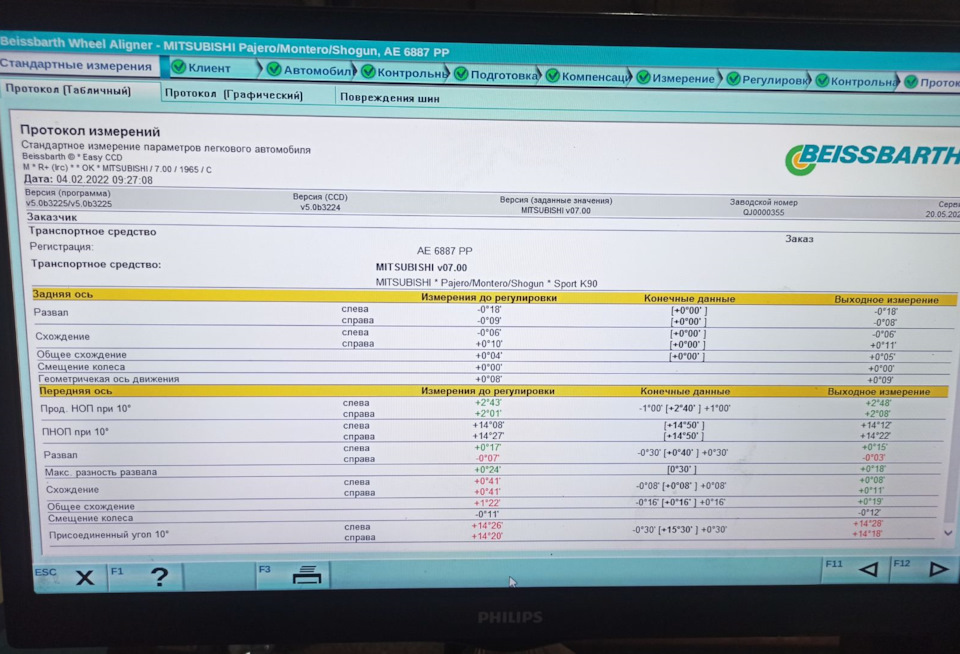This screenshot has height=654, width=960.
Task: Click Геометрическая ось движения row label
Action: click(108, 378)
